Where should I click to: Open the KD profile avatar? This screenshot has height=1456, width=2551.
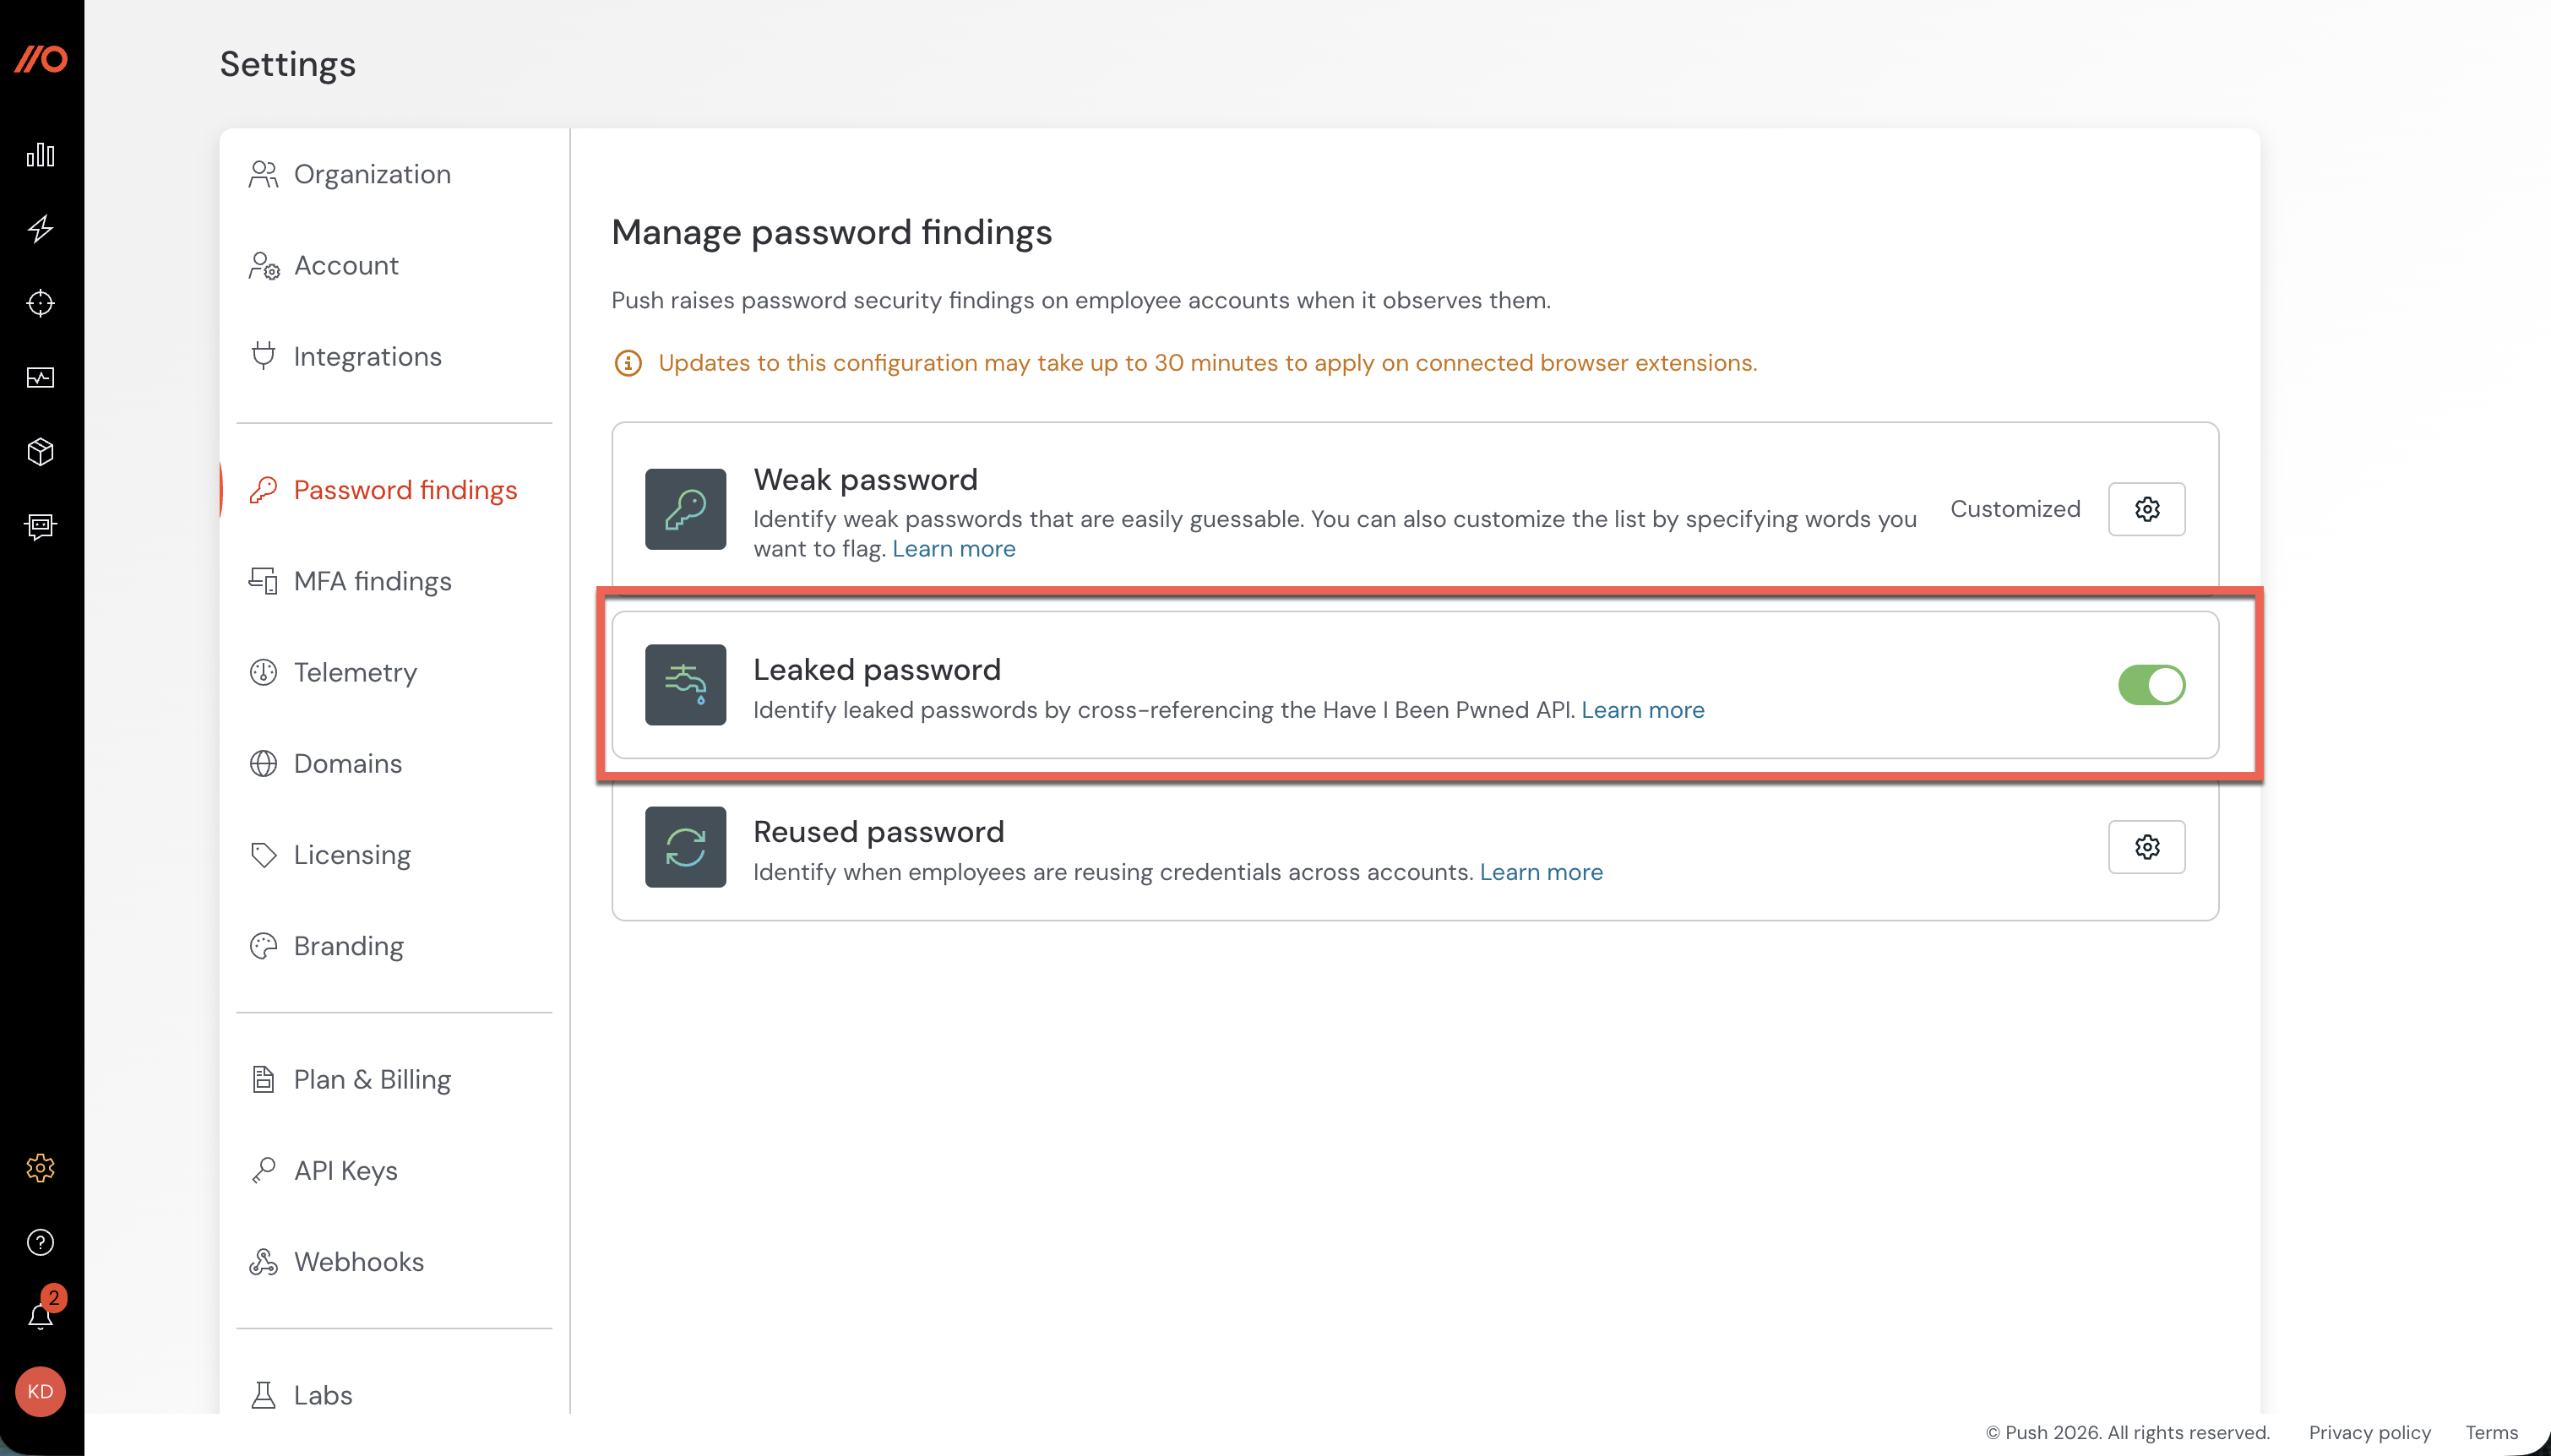click(41, 1391)
